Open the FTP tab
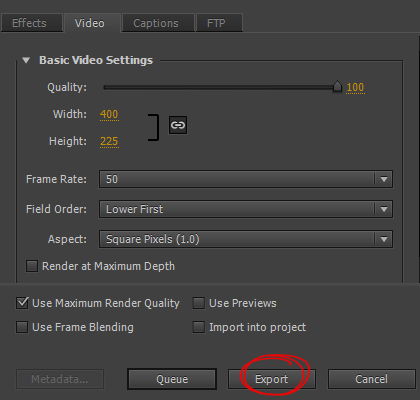 (x=219, y=23)
